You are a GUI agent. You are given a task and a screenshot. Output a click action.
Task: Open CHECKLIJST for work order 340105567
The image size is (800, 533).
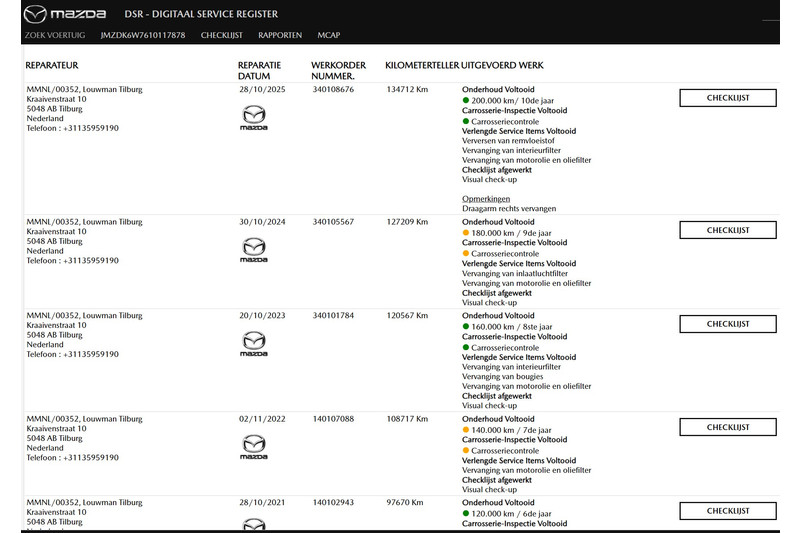pos(728,230)
